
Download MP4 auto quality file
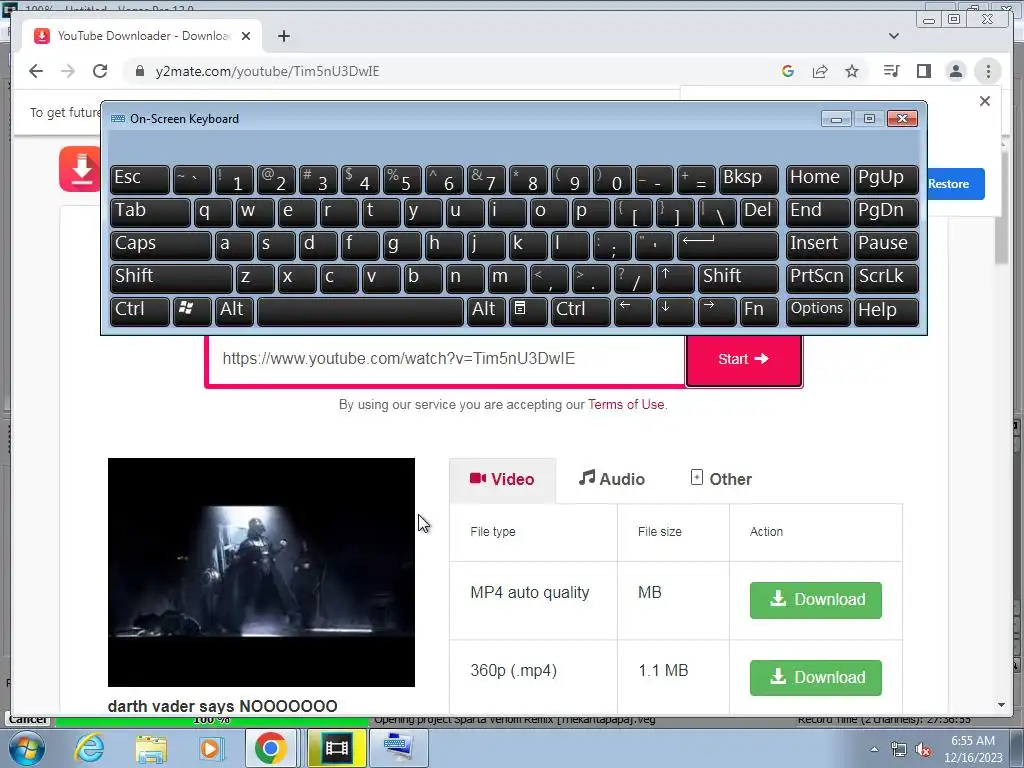point(816,600)
